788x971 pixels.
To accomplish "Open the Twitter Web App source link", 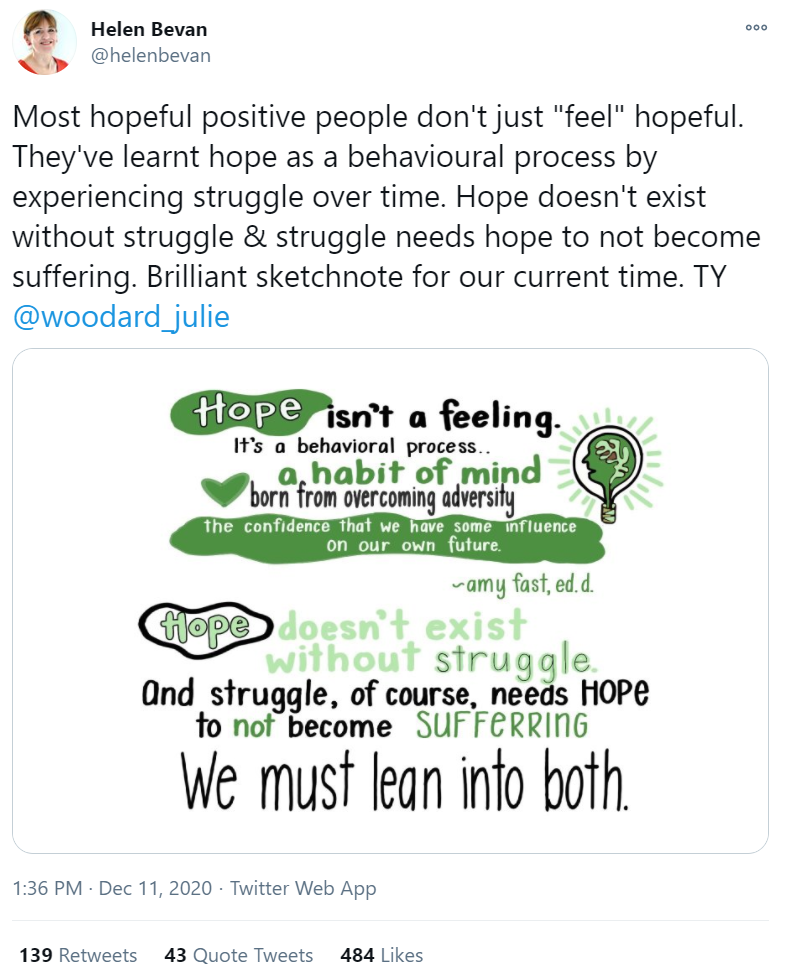I will (303, 888).
